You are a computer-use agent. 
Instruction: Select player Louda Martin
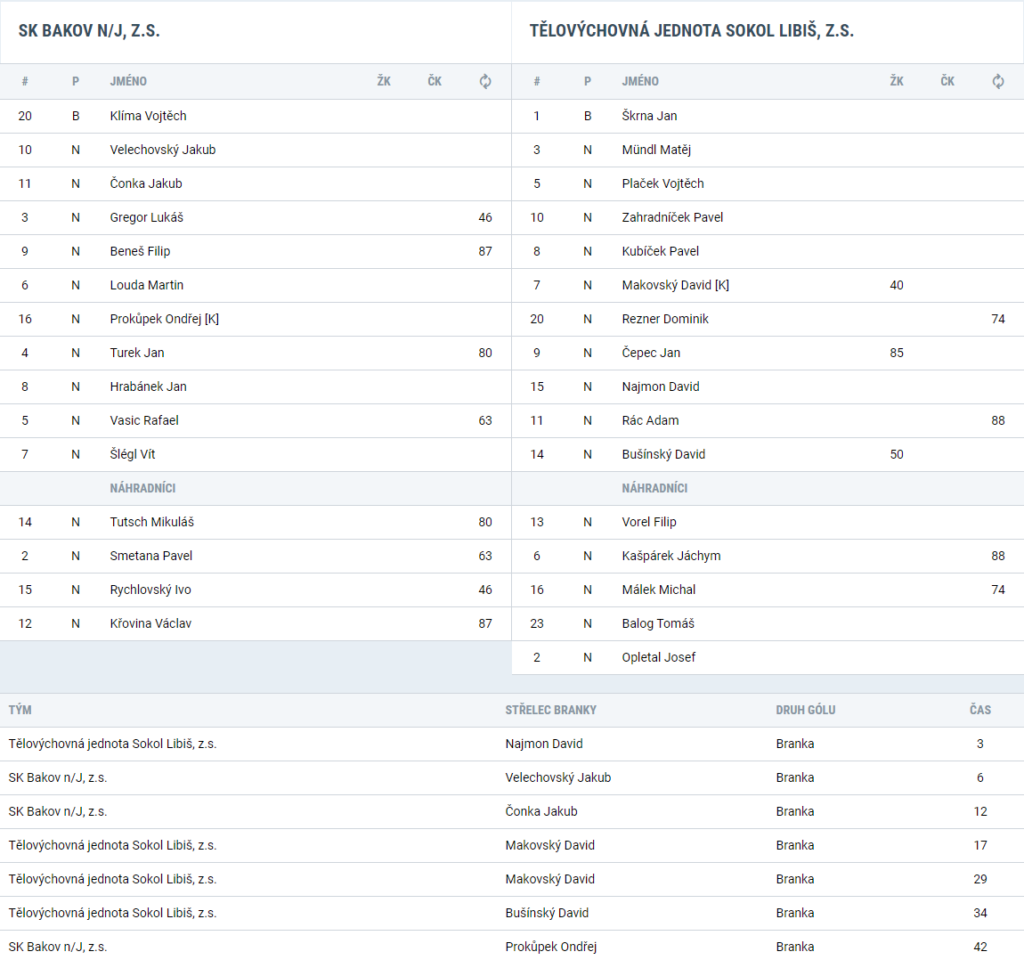point(146,285)
